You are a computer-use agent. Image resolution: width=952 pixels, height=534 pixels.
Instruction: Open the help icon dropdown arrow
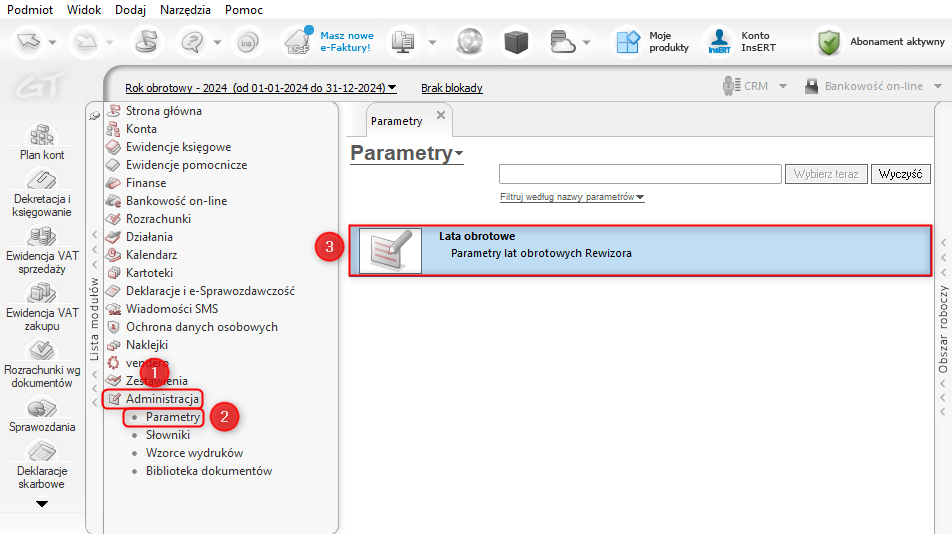217,42
